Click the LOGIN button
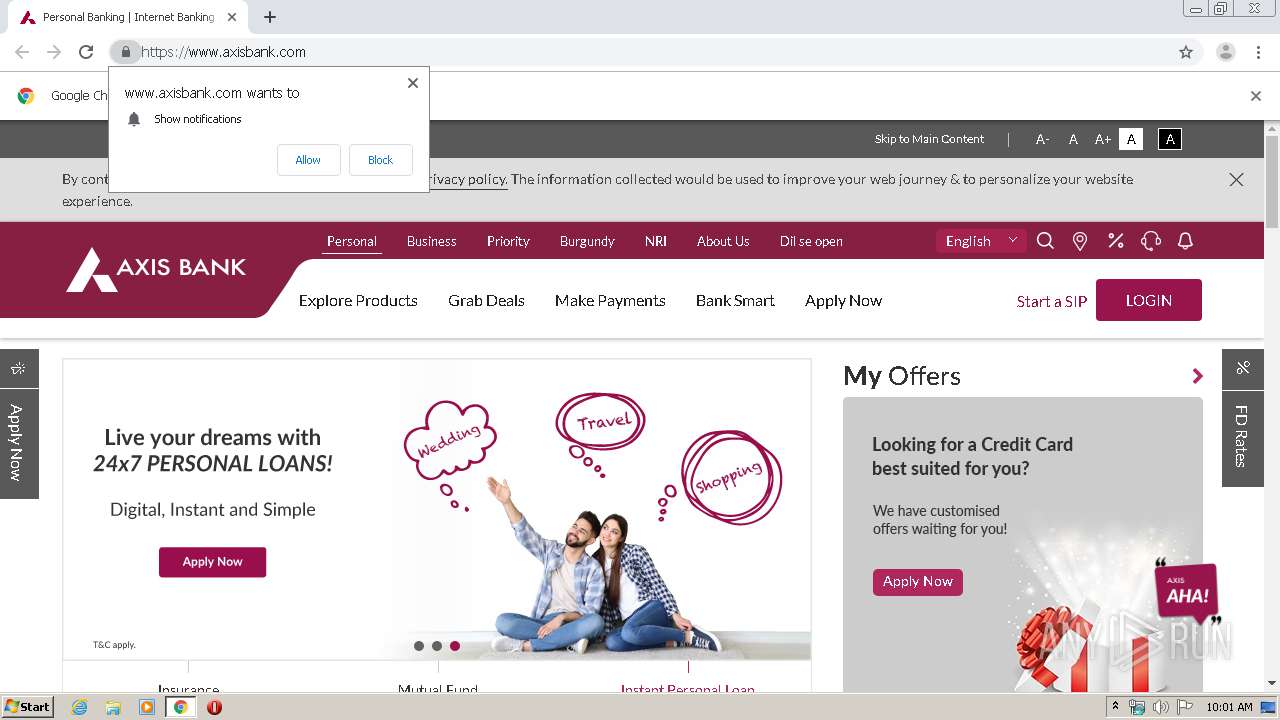Image resolution: width=1280 pixels, height=720 pixels. pyautogui.click(x=1149, y=300)
